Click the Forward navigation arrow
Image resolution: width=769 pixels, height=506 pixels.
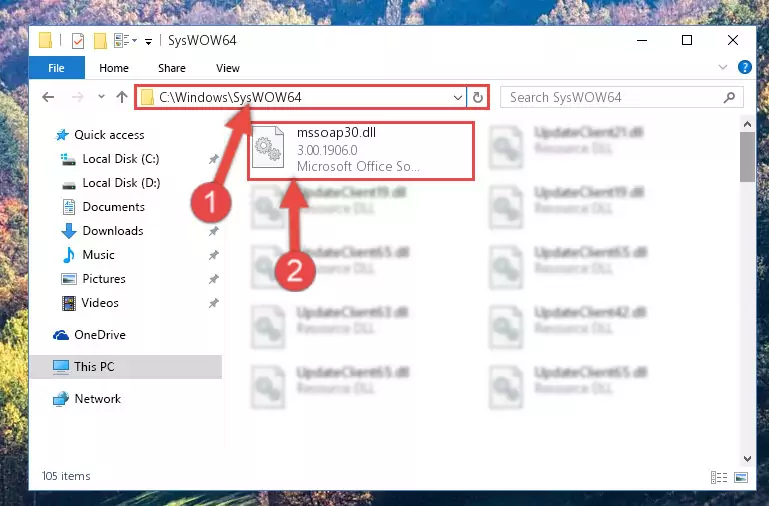coord(77,97)
